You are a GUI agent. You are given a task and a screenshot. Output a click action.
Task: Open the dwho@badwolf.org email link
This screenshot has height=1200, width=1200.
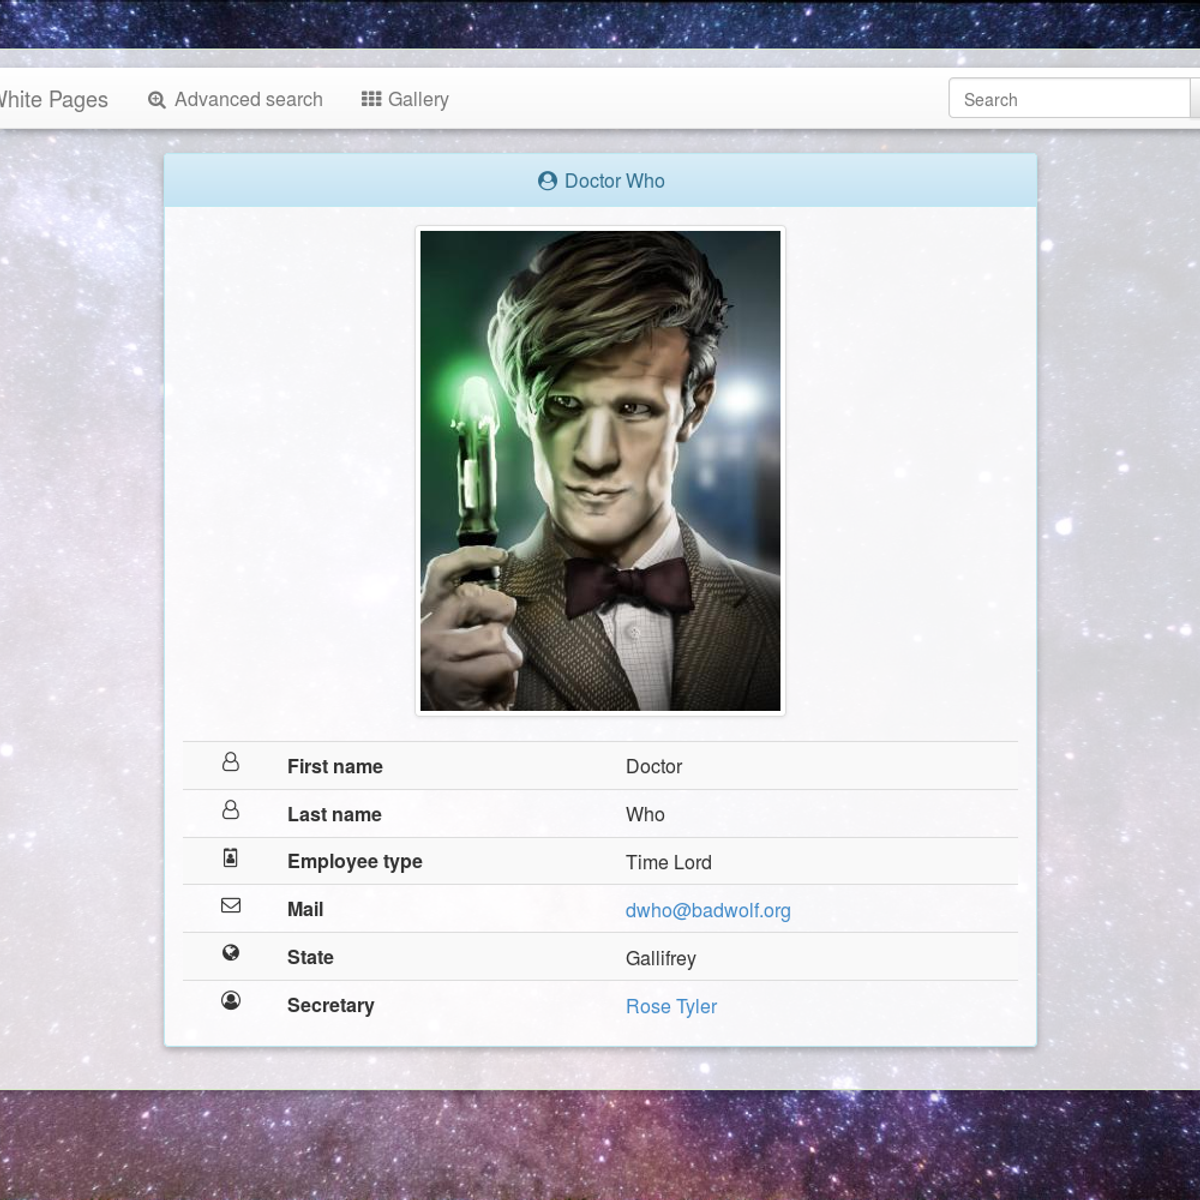(x=707, y=911)
